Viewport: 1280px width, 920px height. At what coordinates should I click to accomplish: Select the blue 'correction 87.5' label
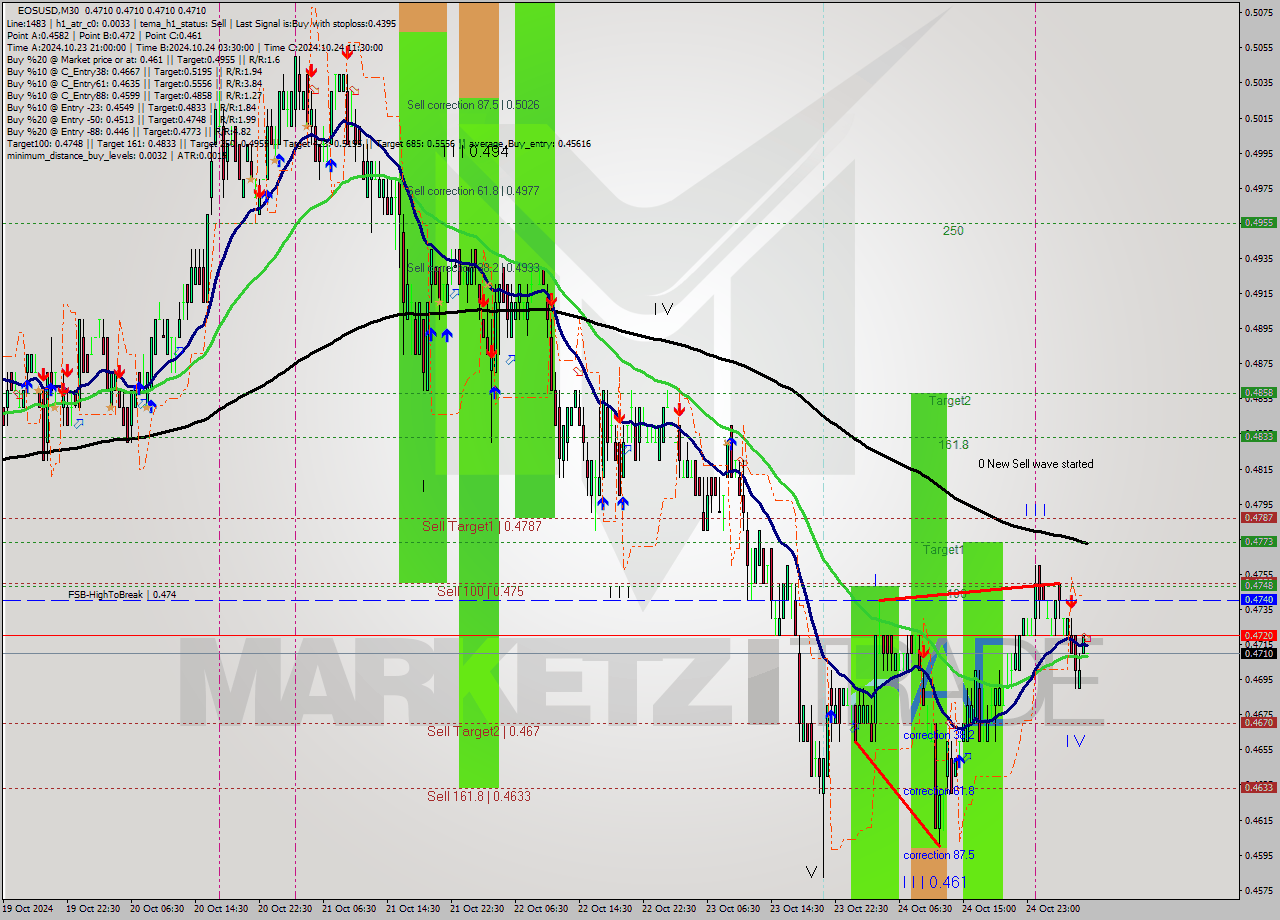[938, 855]
